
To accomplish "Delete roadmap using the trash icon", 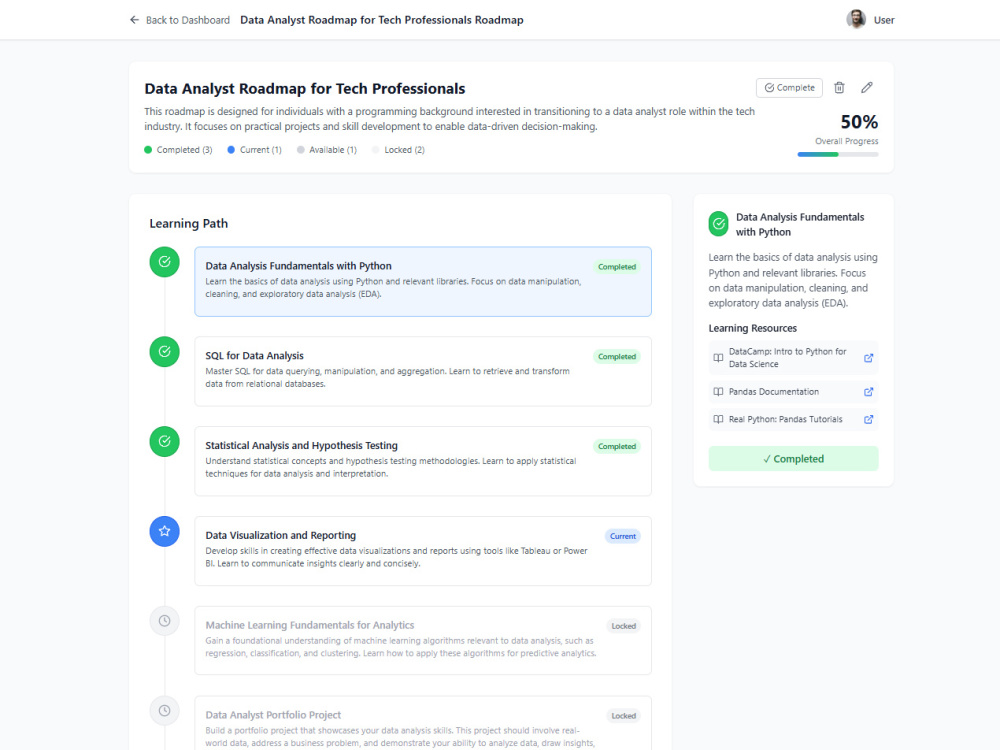I will (839, 87).
